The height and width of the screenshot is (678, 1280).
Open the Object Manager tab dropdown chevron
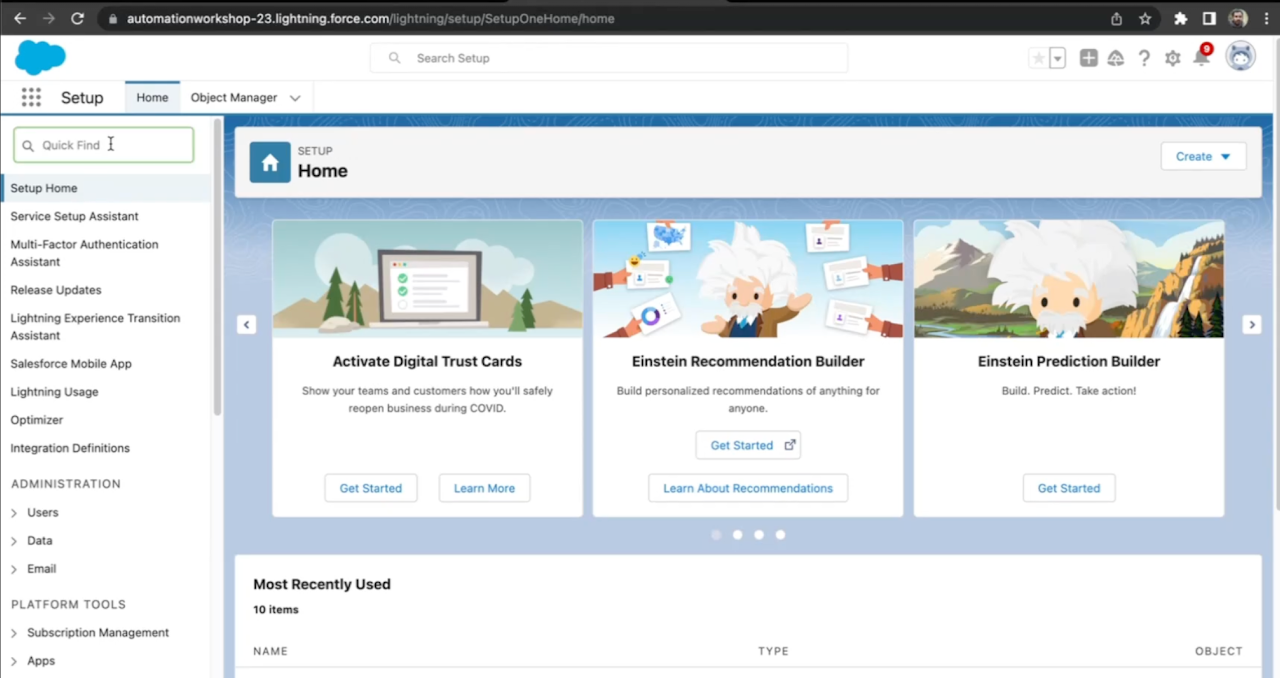295,98
